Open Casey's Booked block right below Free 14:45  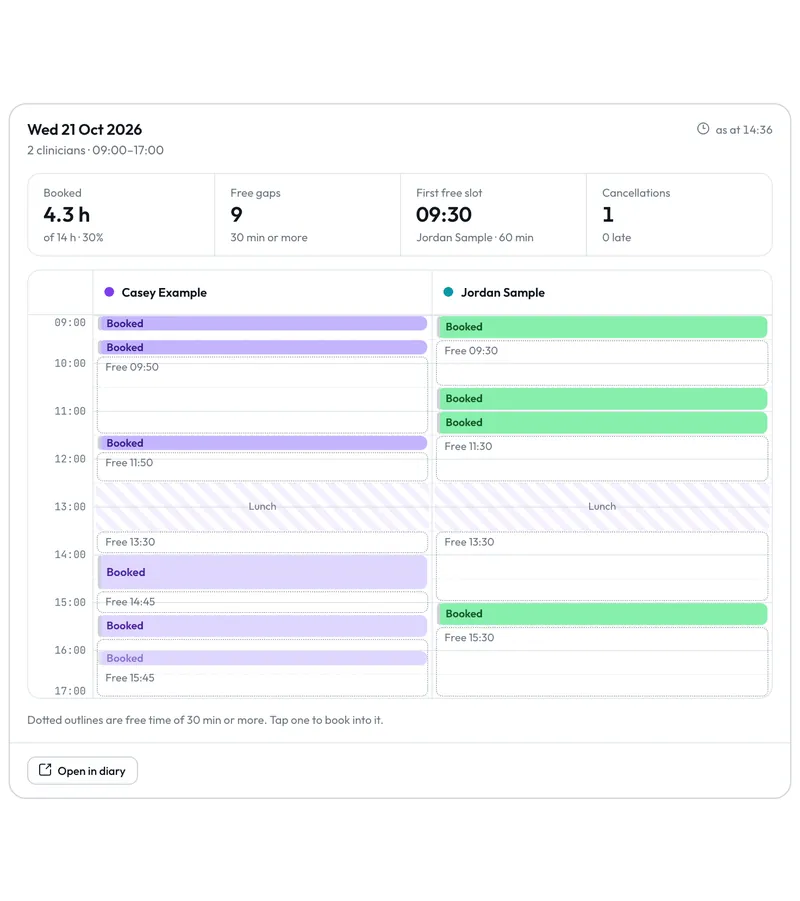point(263,626)
